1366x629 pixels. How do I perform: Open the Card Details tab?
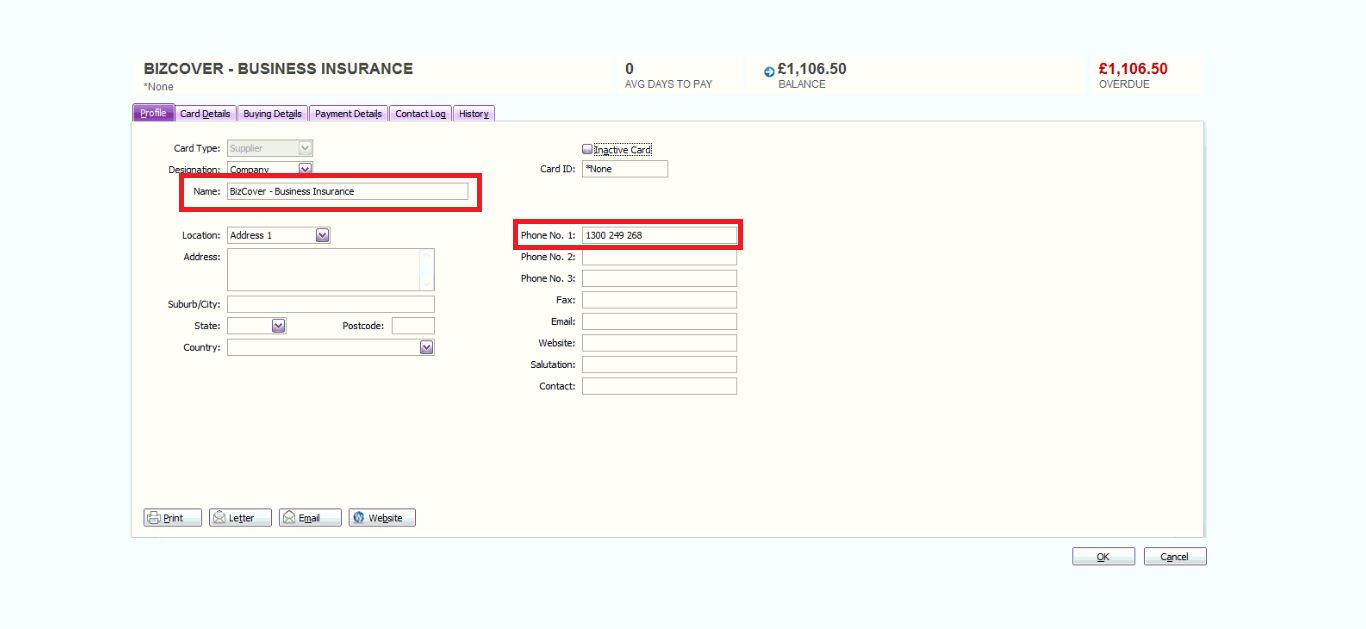(205, 113)
